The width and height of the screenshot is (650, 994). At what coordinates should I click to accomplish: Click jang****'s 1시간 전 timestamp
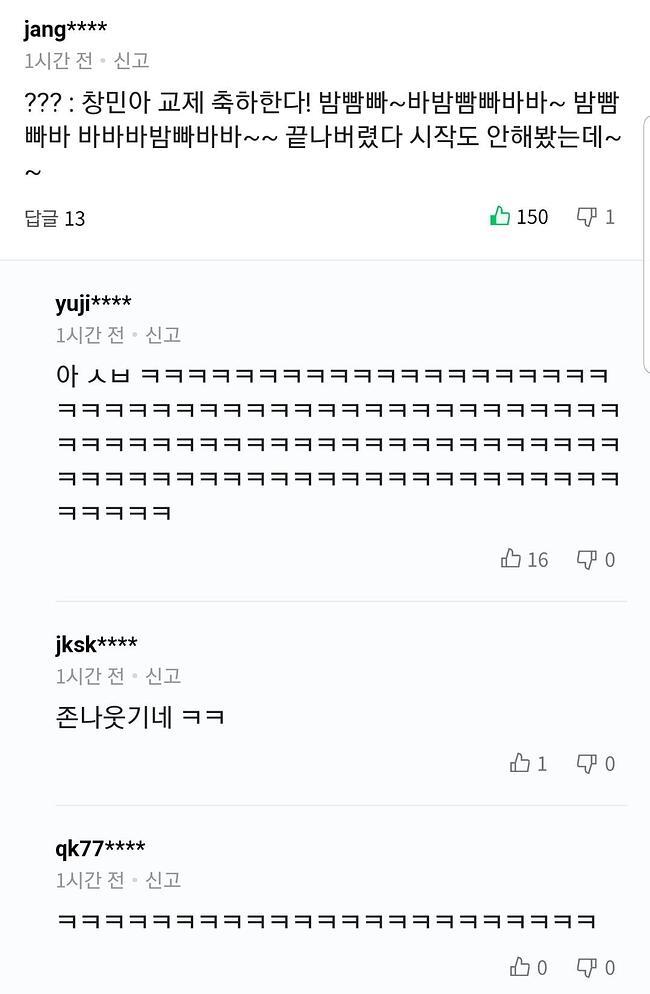49,58
